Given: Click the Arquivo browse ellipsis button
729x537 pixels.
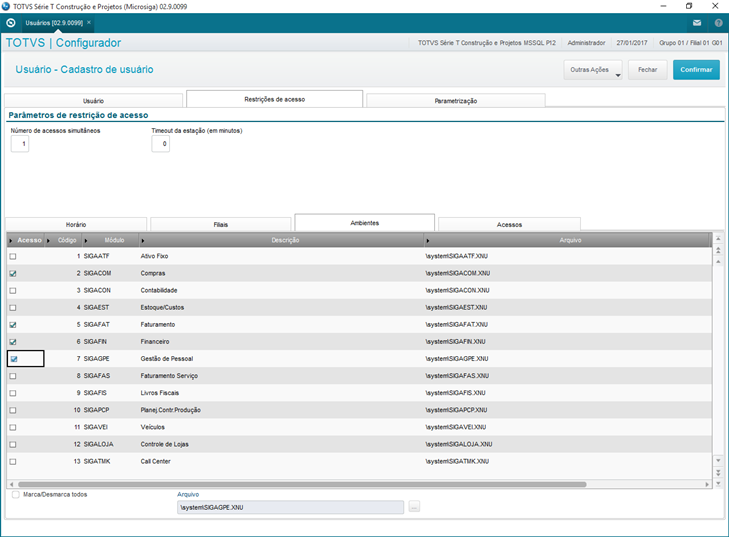Looking at the screenshot, I should (x=414, y=507).
